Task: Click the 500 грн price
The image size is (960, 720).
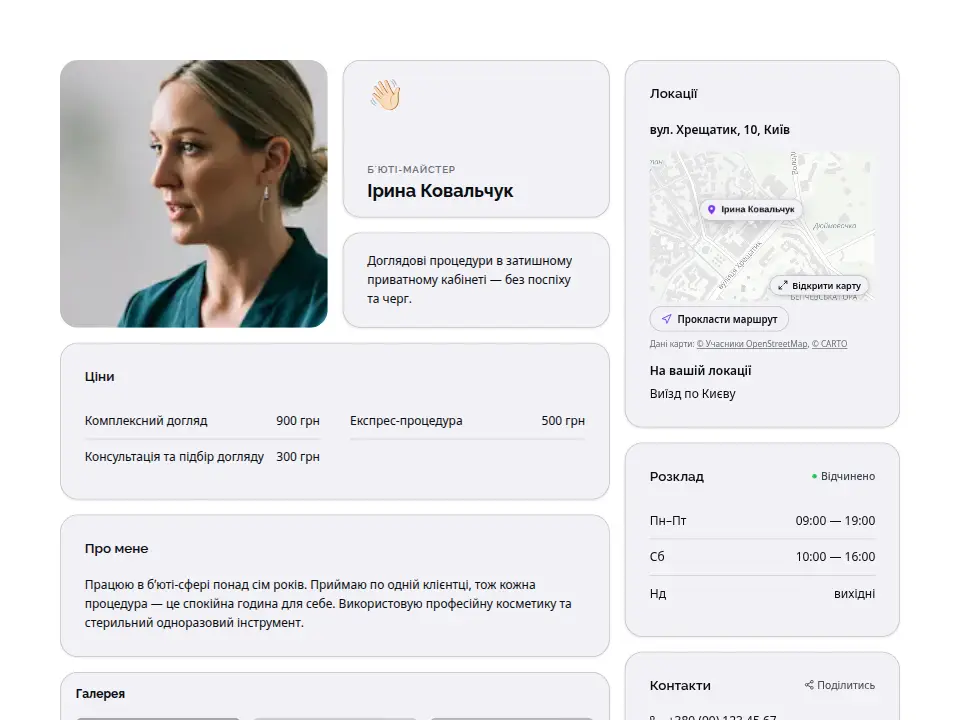Action: pos(563,421)
